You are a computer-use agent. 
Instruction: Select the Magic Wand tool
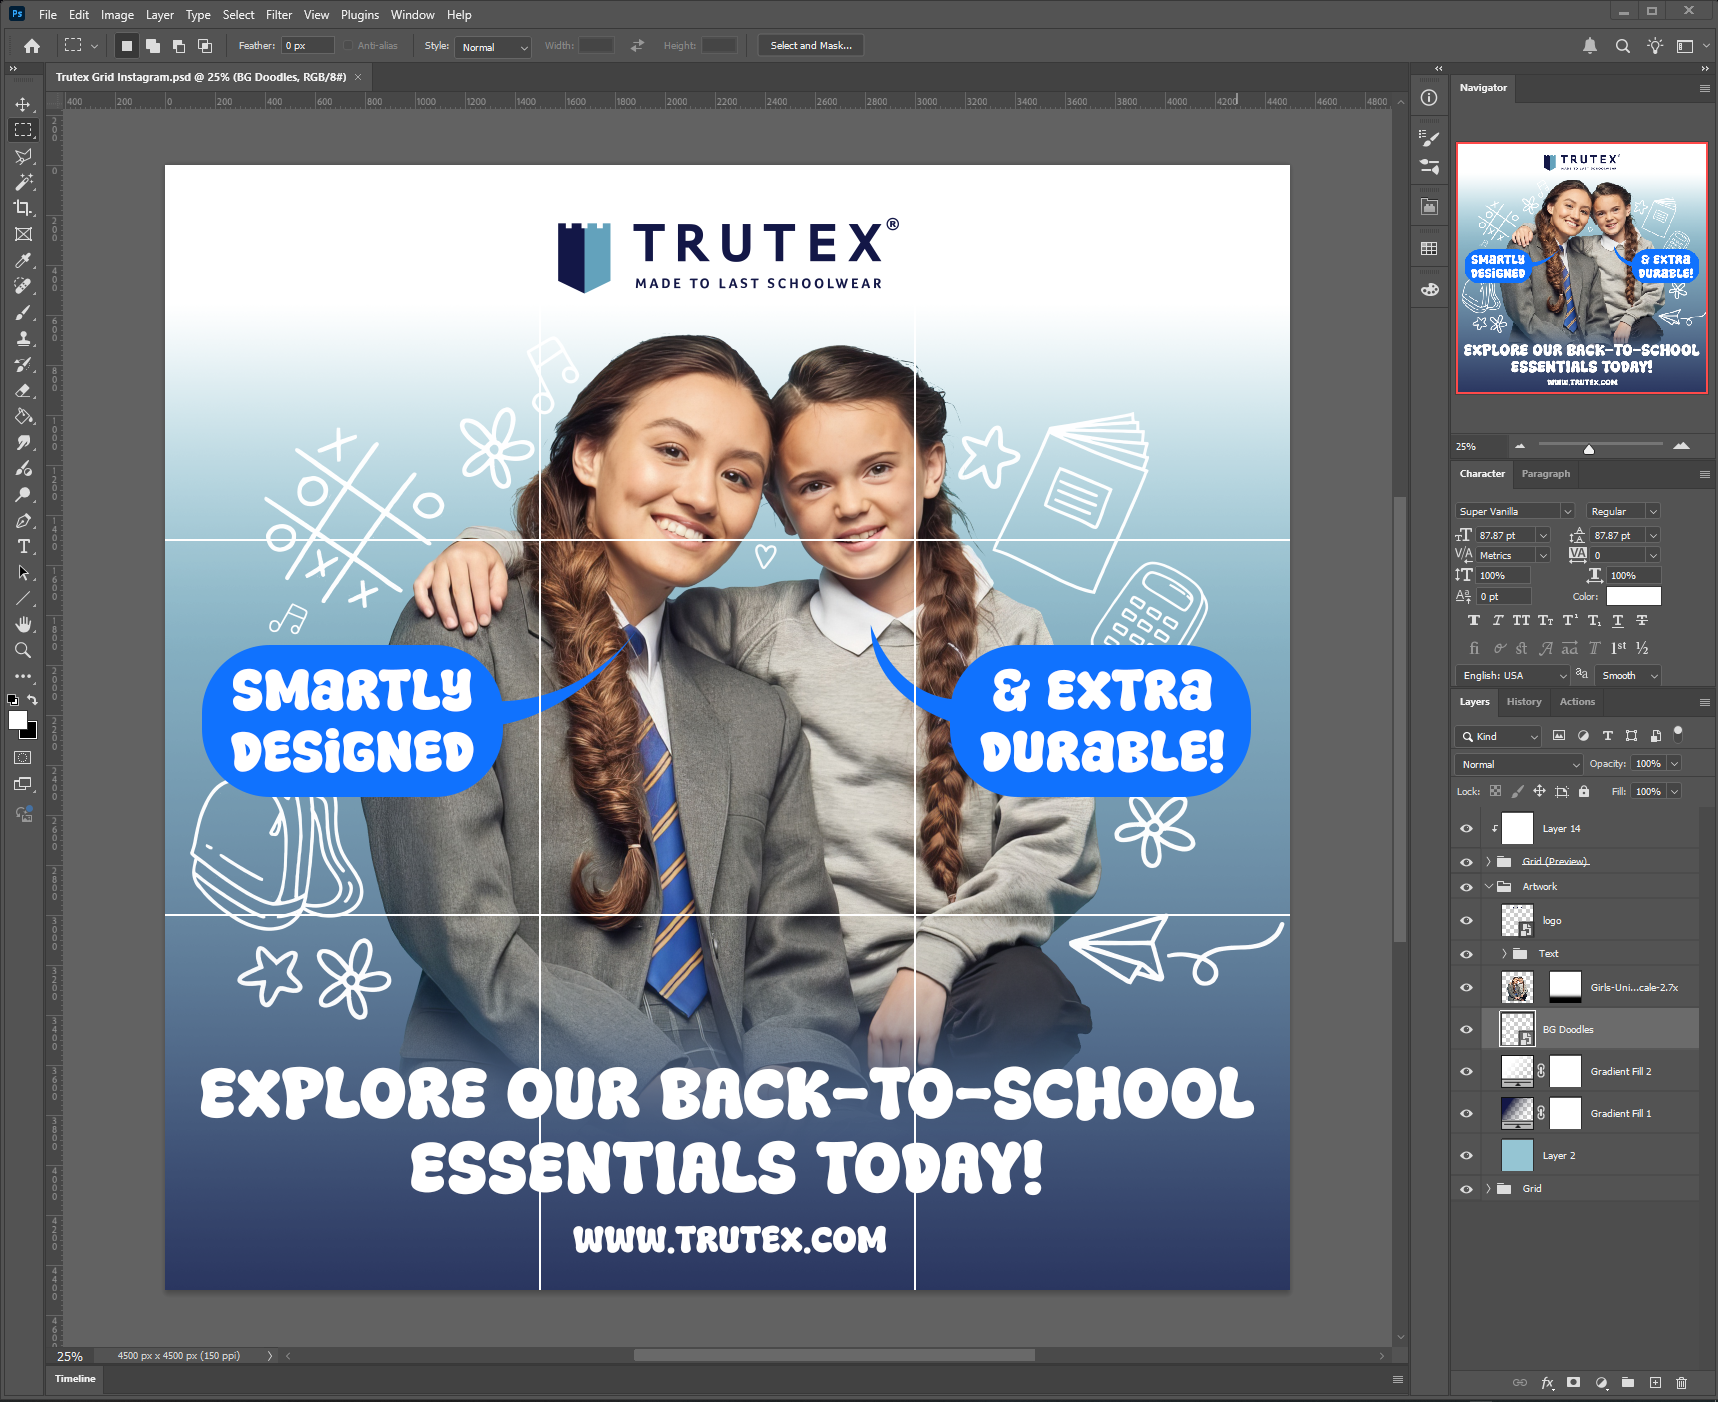point(23,182)
